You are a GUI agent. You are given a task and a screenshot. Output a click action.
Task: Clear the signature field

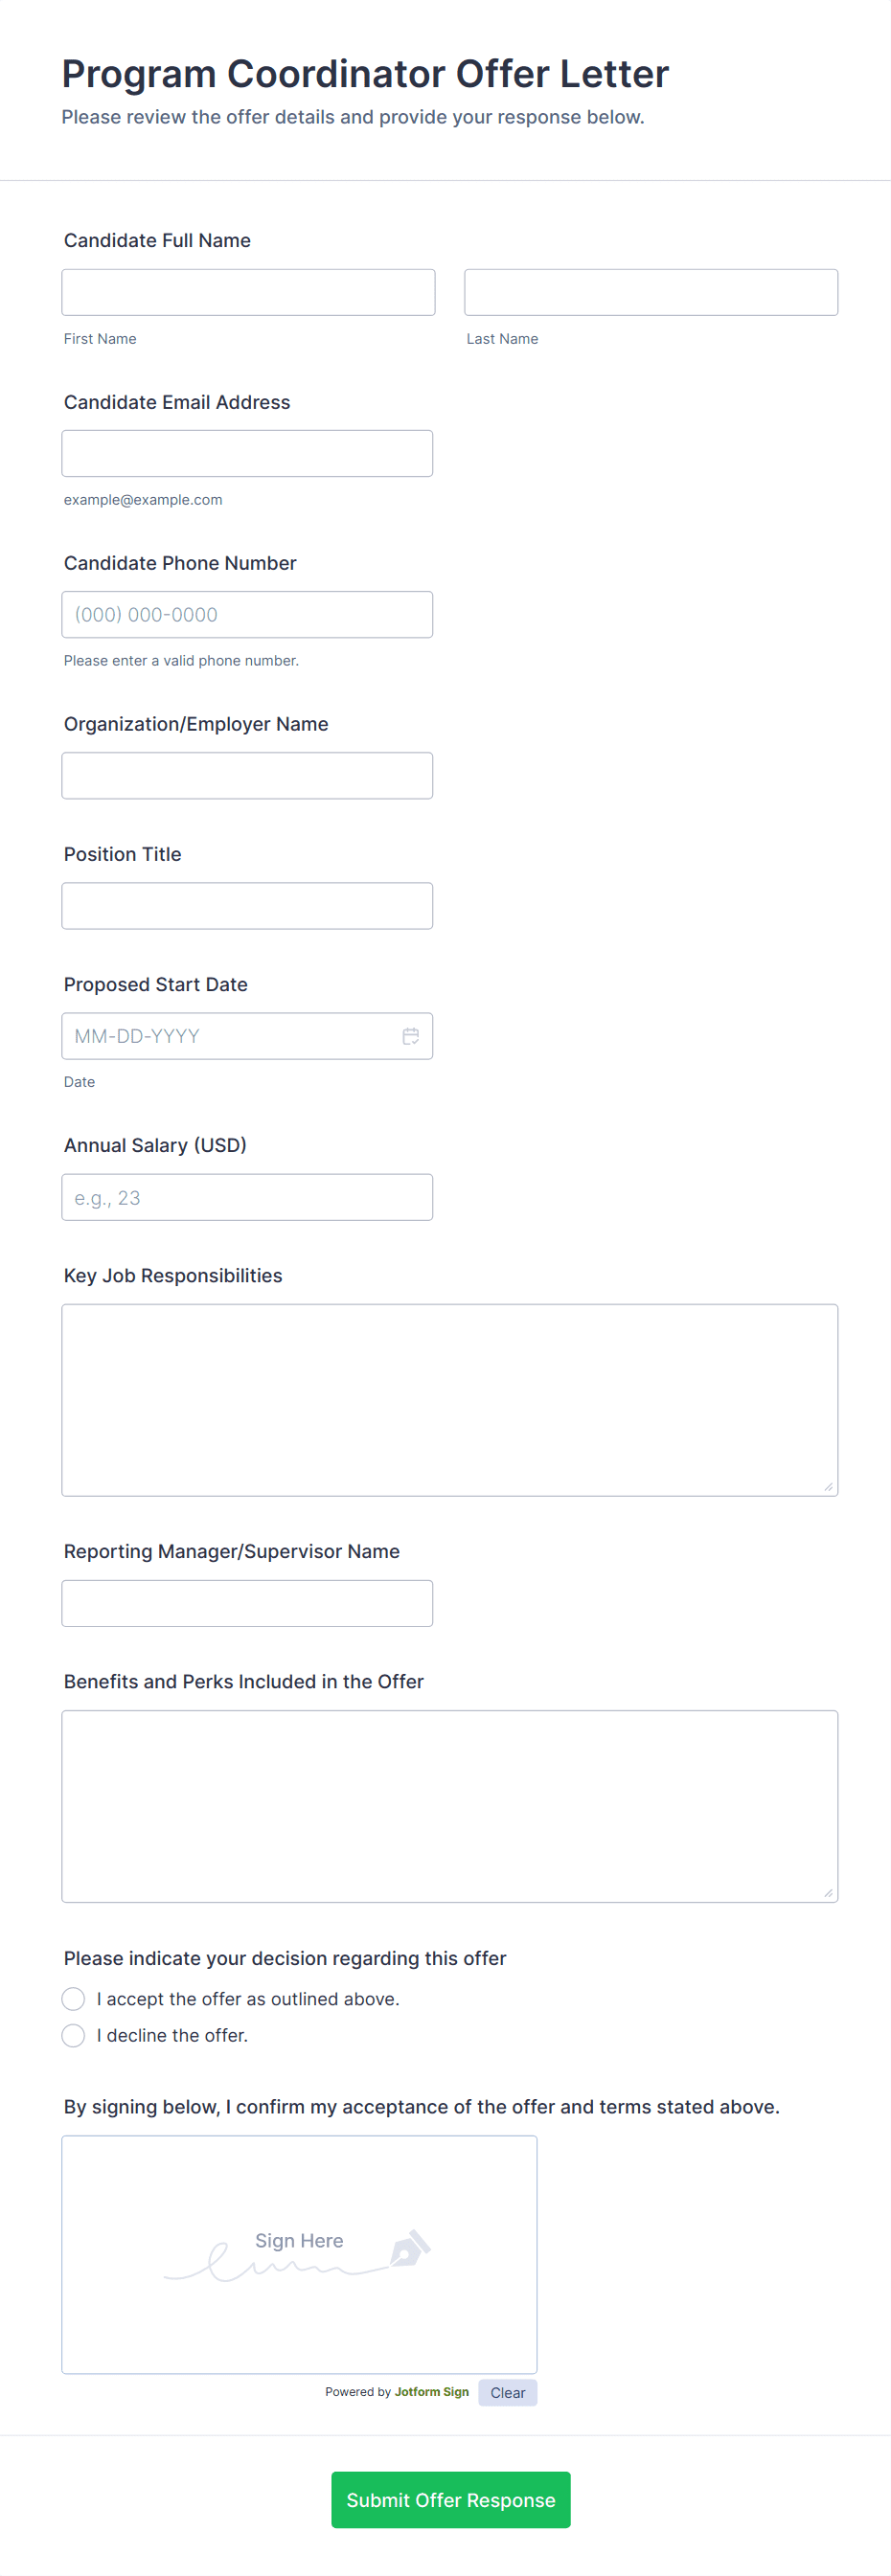[x=507, y=2393]
